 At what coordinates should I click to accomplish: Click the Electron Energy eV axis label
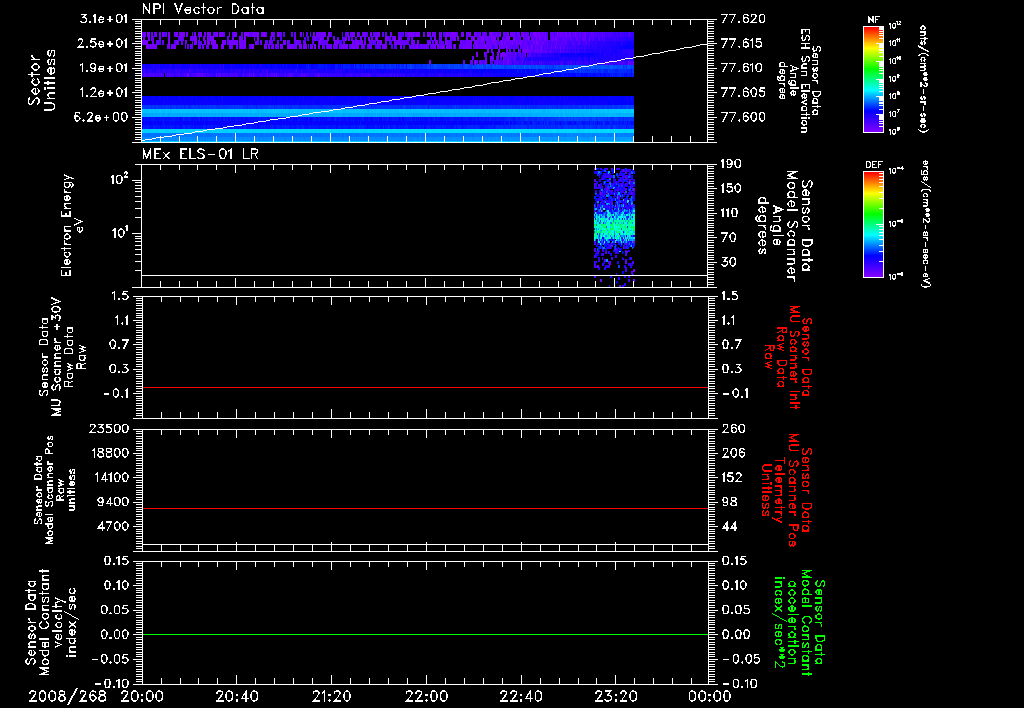click(73, 225)
